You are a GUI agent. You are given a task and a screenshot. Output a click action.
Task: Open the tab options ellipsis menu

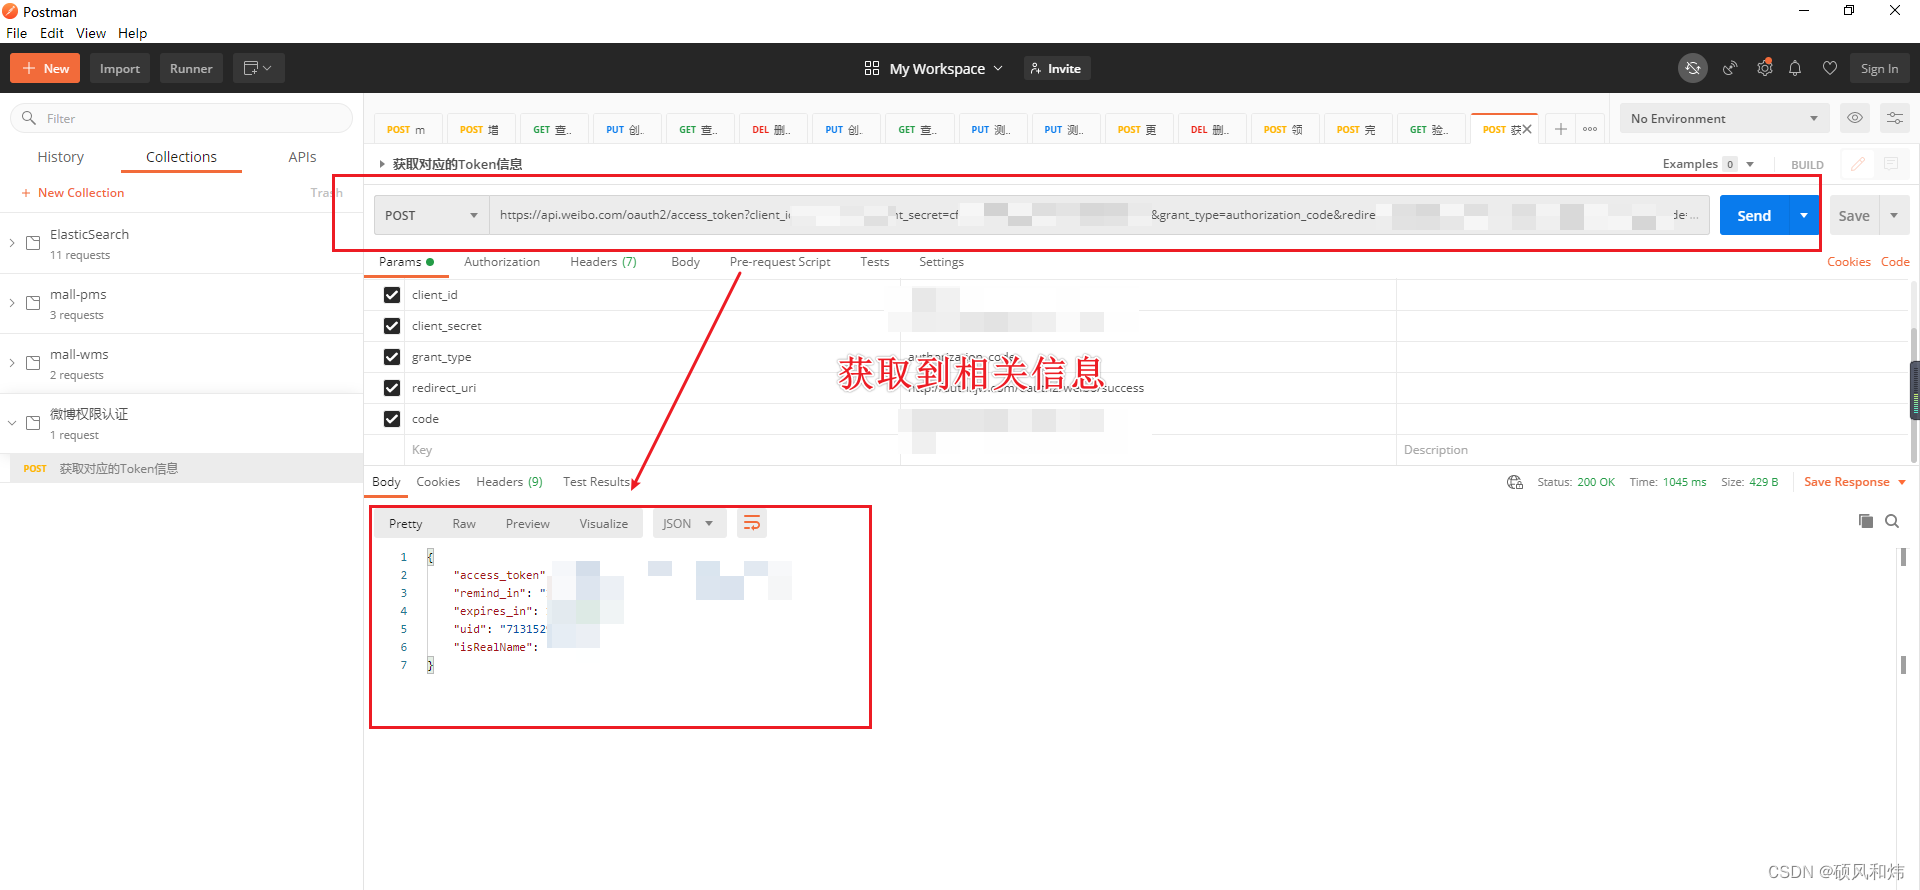tap(1590, 129)
